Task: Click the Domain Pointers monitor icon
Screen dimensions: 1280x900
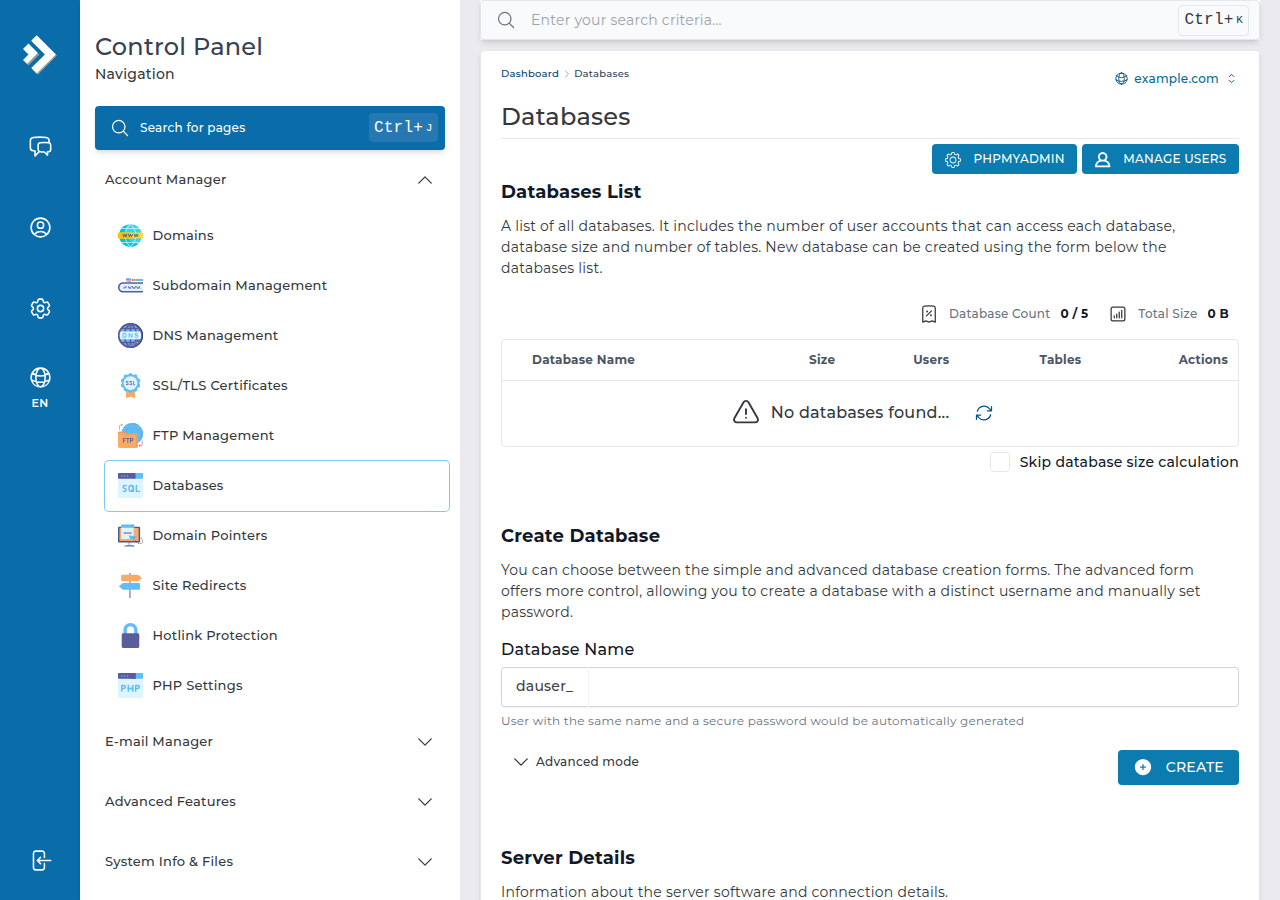Action: (130, 536)
